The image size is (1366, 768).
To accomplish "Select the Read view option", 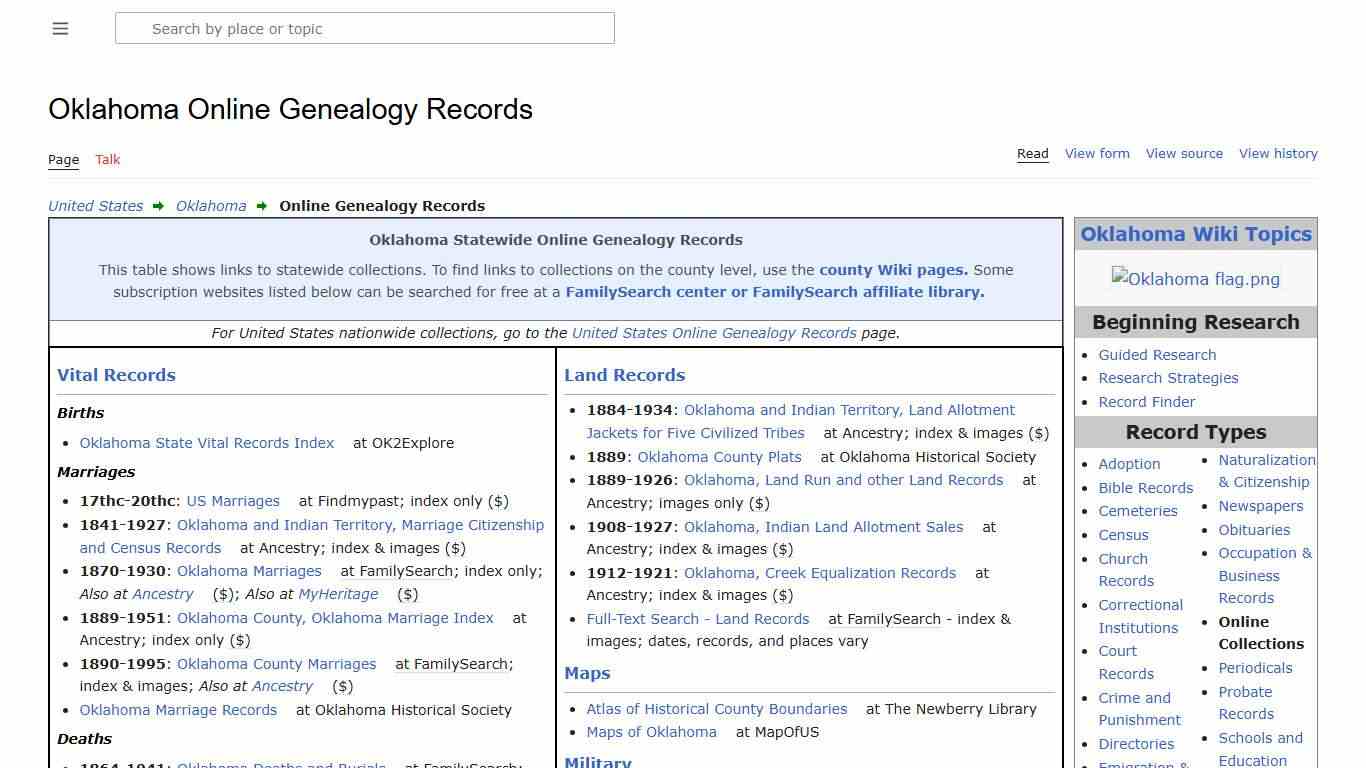I will click(x=1032, y=153).
